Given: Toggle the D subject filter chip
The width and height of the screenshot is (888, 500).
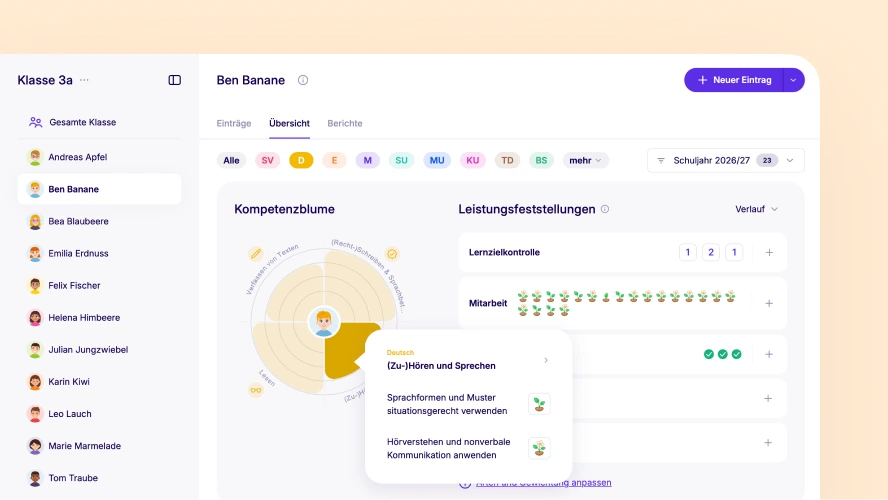Looking at the screenshot, I should point(301,160).
